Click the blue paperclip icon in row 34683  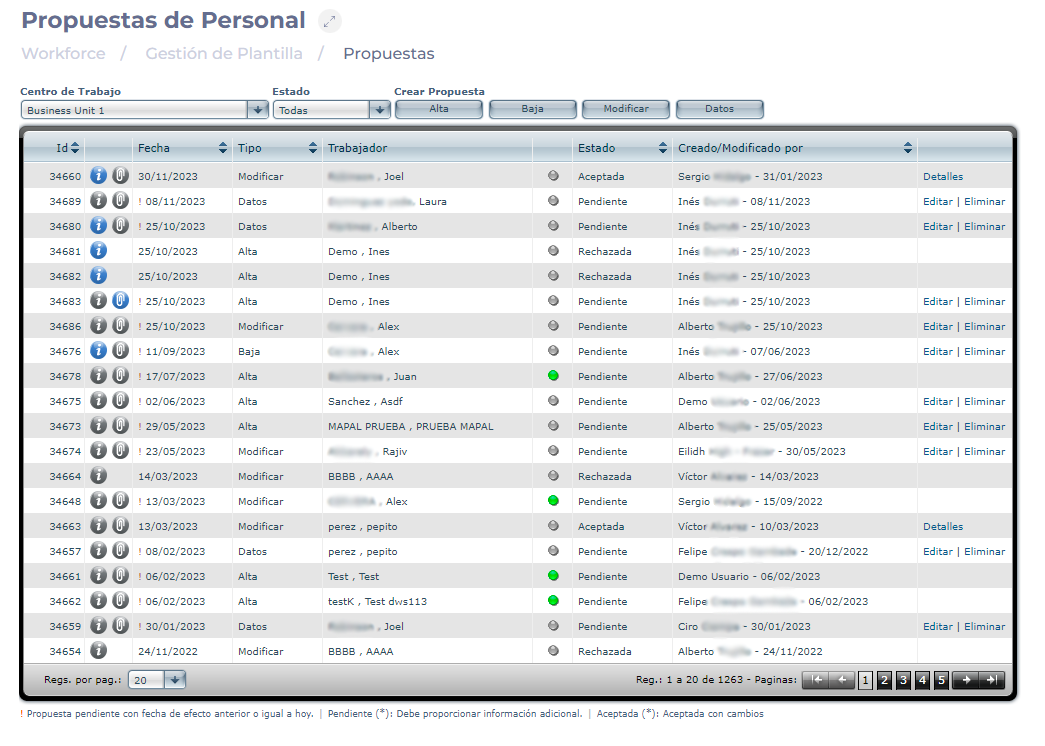click(120, 301)
